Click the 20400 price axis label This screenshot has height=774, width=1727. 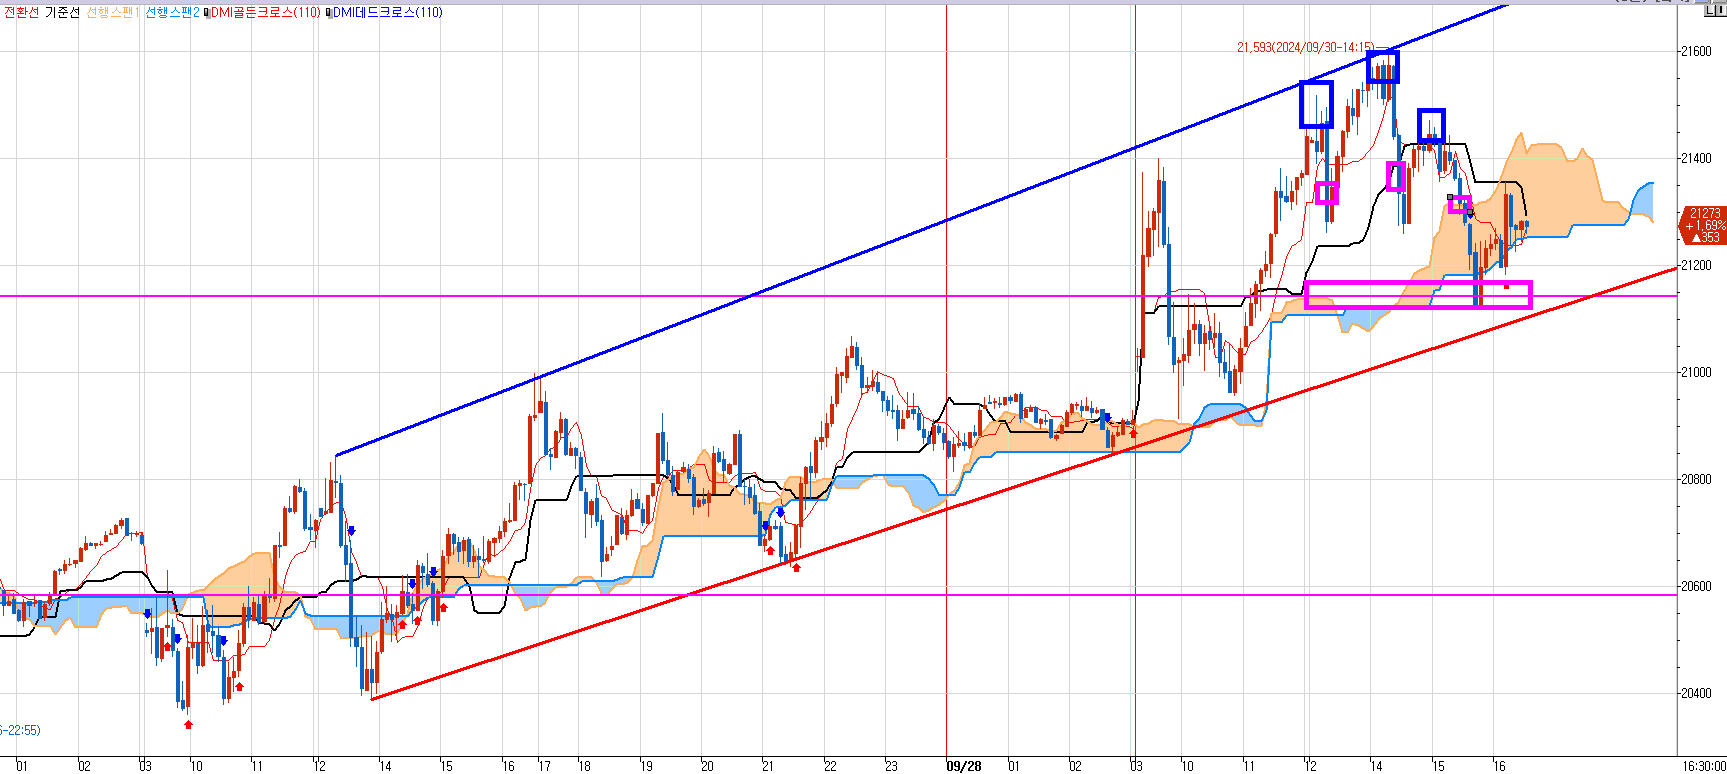1697,693
